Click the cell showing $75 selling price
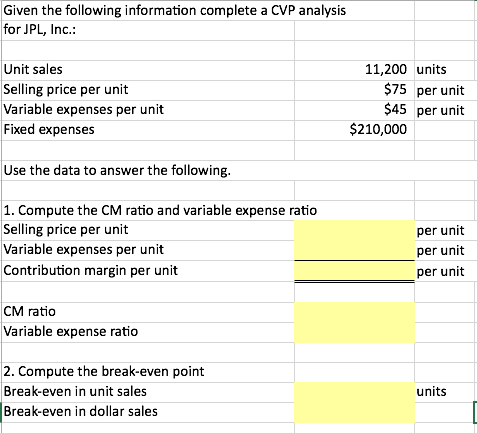The width and height of the screenshot is (477, 433). 354,90
